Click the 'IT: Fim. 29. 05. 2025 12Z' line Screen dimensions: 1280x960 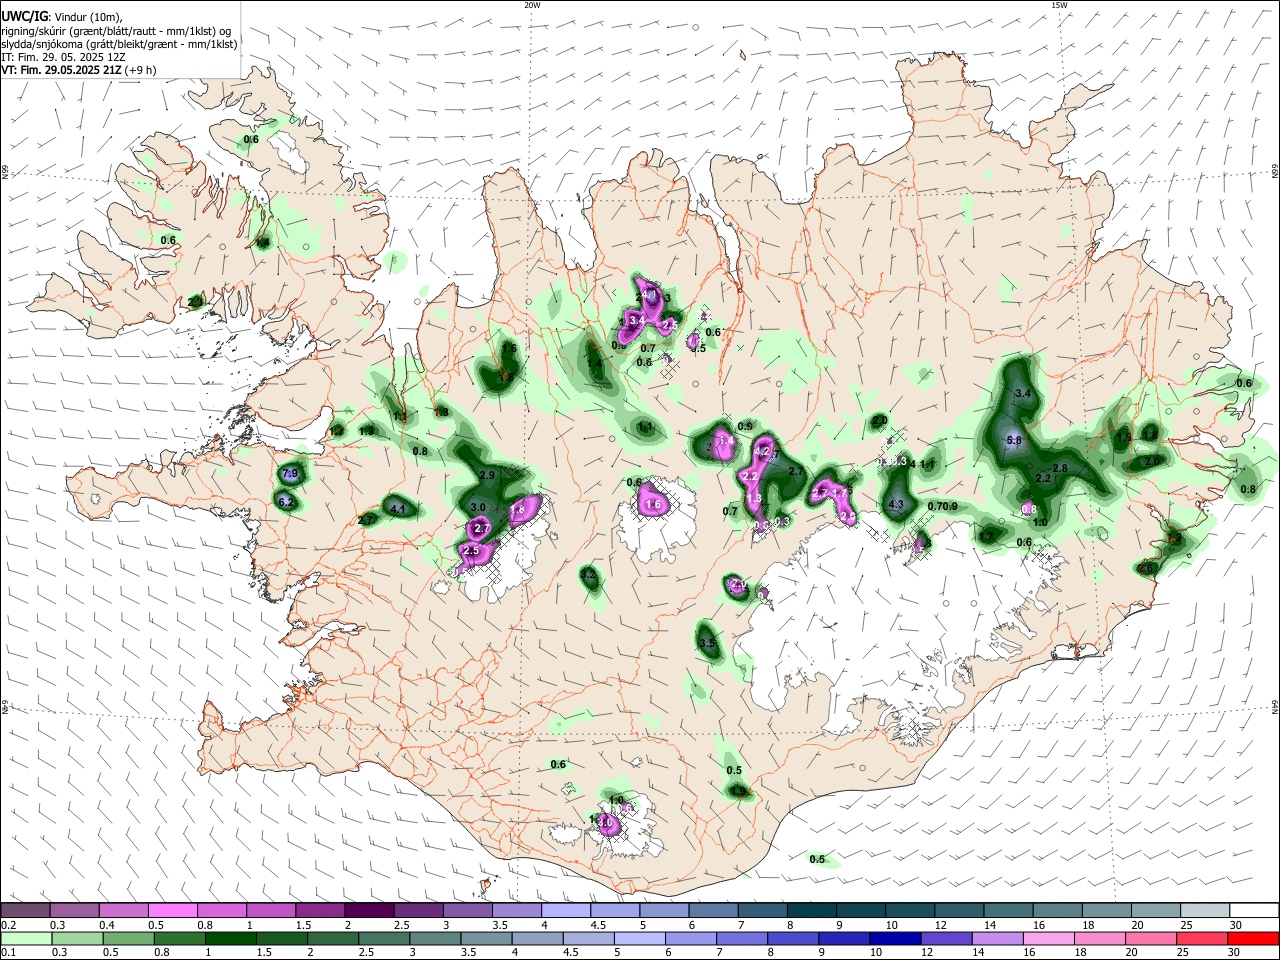pyautogui.click(x=63, y=57)
